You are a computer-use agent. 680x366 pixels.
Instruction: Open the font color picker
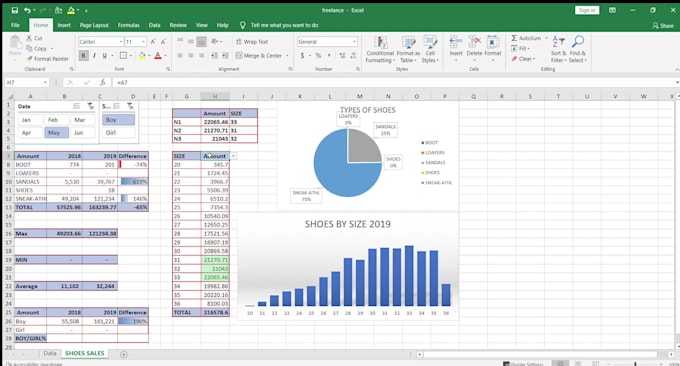[x=158, y=56]
